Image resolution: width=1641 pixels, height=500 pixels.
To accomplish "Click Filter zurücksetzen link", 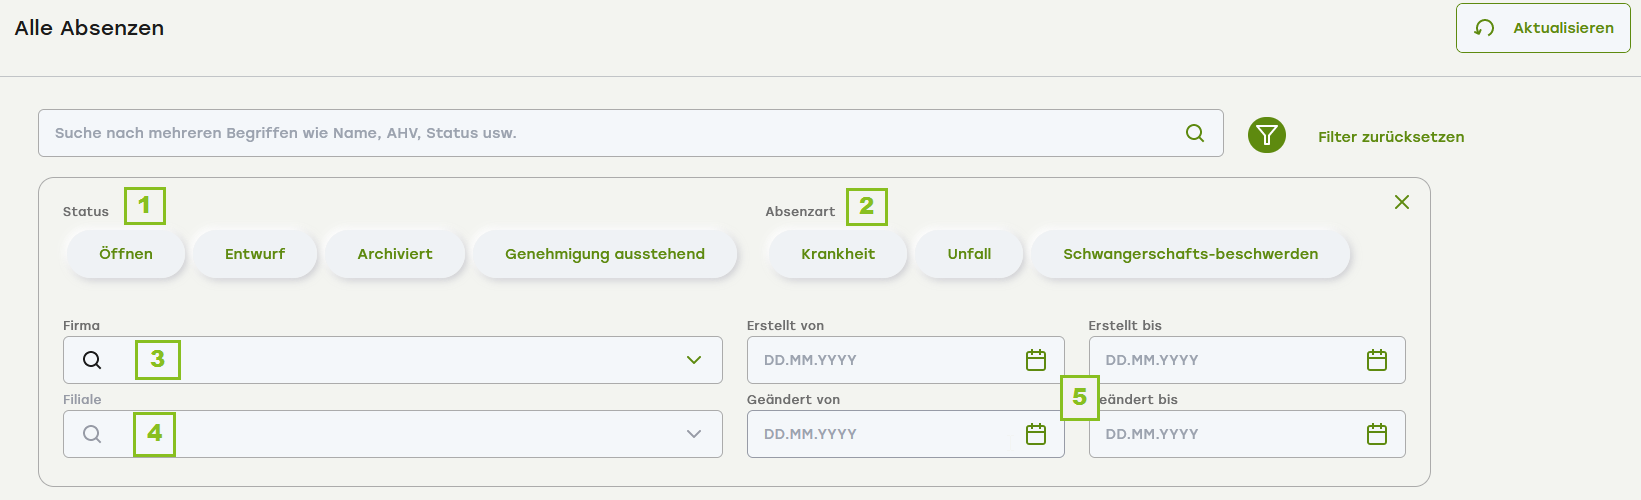I will [x=1391, y=137].
